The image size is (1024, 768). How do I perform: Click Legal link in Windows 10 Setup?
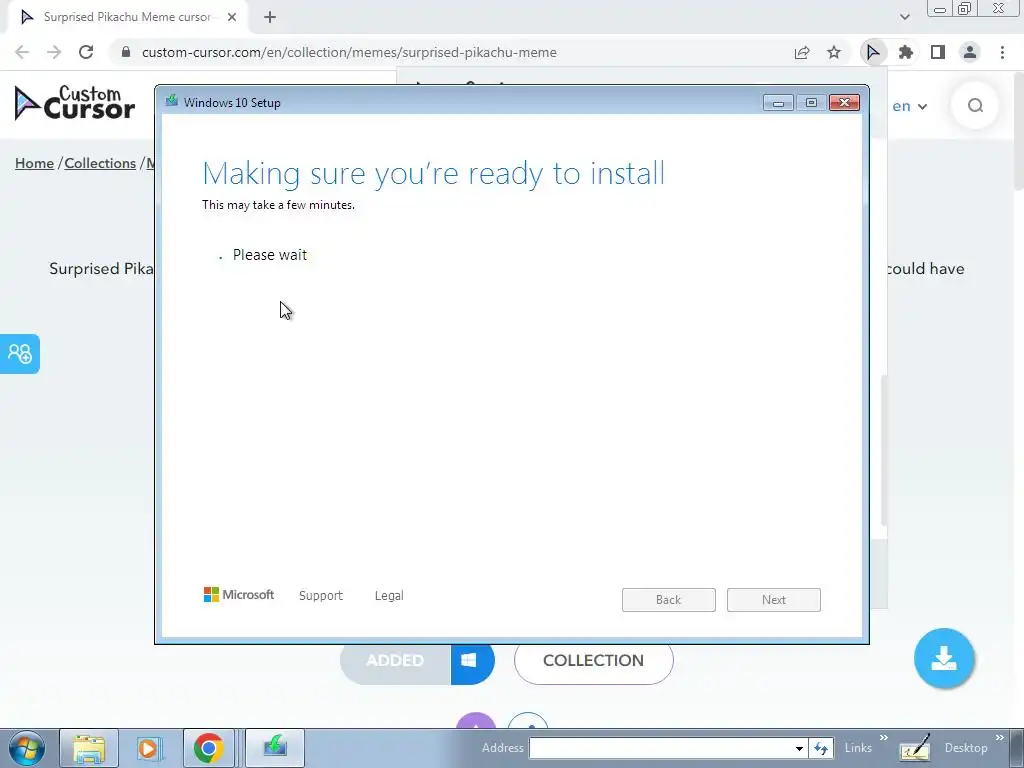tap(389, 596)
